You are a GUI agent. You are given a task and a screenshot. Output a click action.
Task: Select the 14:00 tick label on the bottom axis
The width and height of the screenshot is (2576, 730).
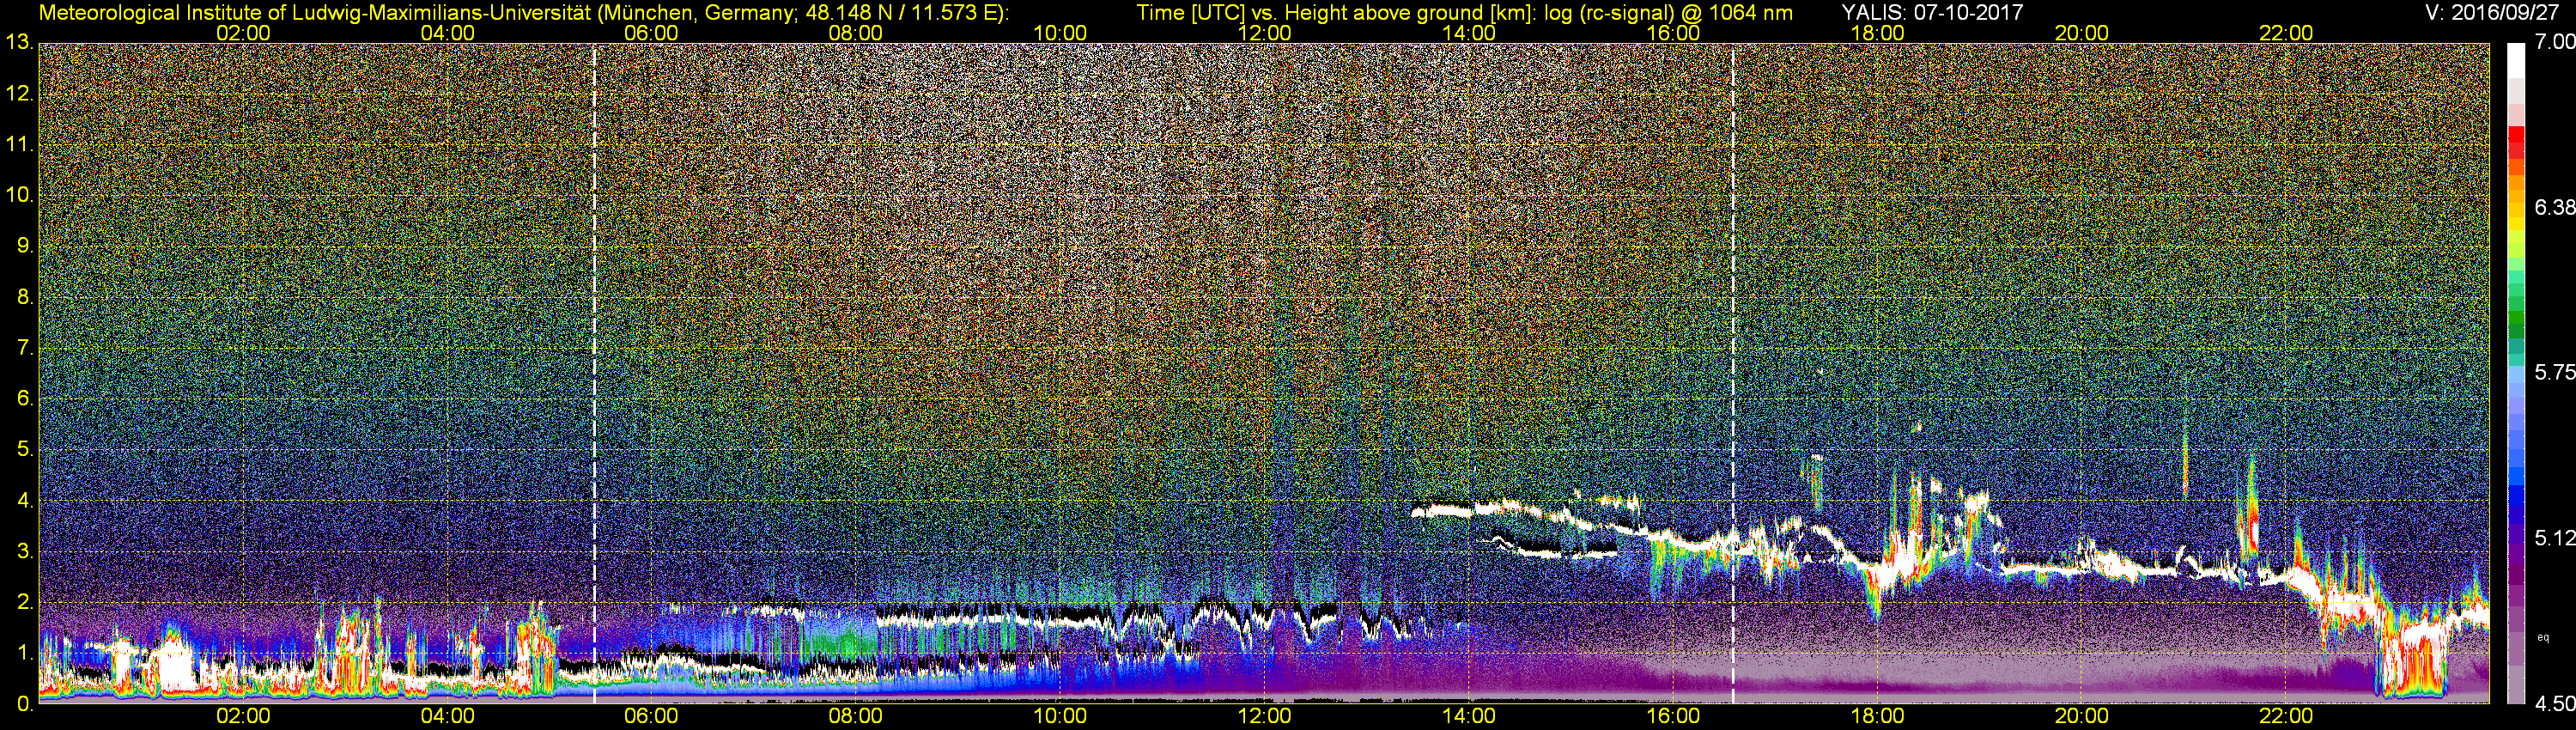tap(1469, 717)
